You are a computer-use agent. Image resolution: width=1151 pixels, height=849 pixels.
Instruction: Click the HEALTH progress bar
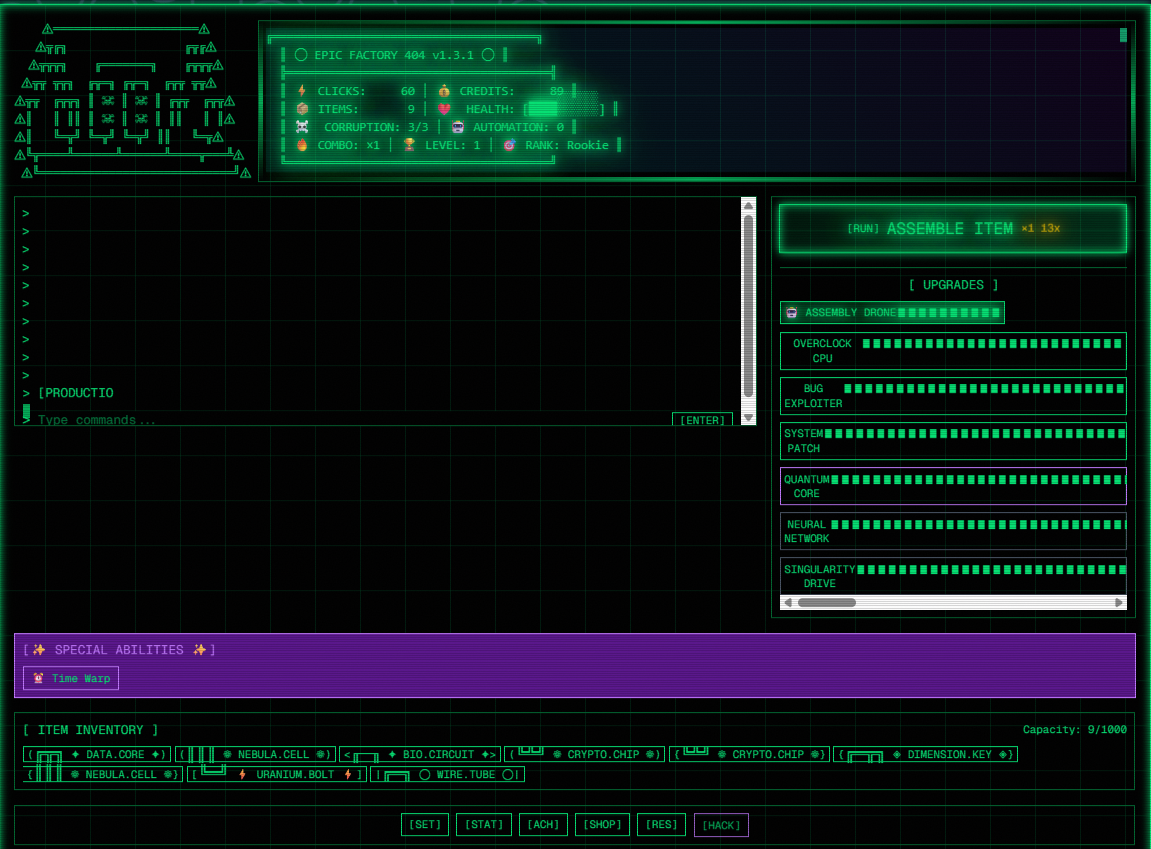563,109
